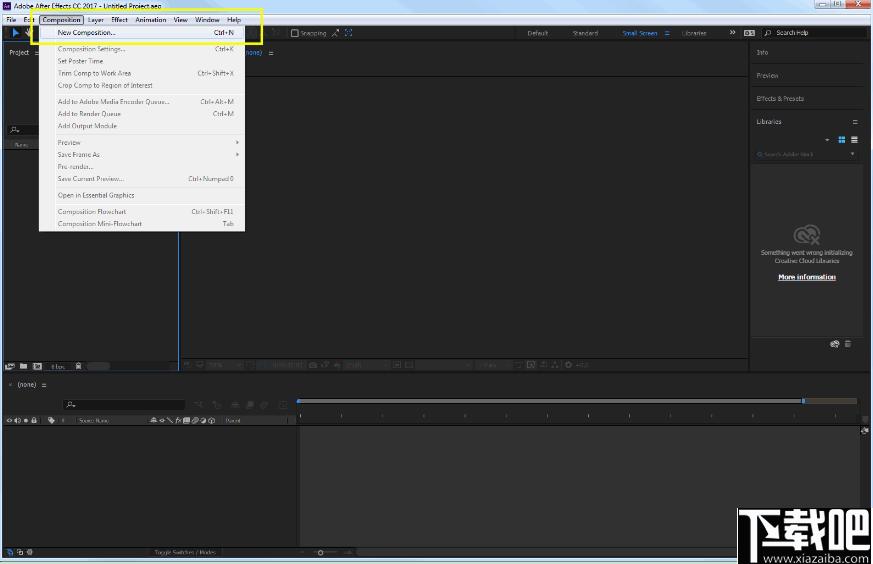873x564 pixels.
Task: Open the Window menu
Action: (x=207, y=19)
